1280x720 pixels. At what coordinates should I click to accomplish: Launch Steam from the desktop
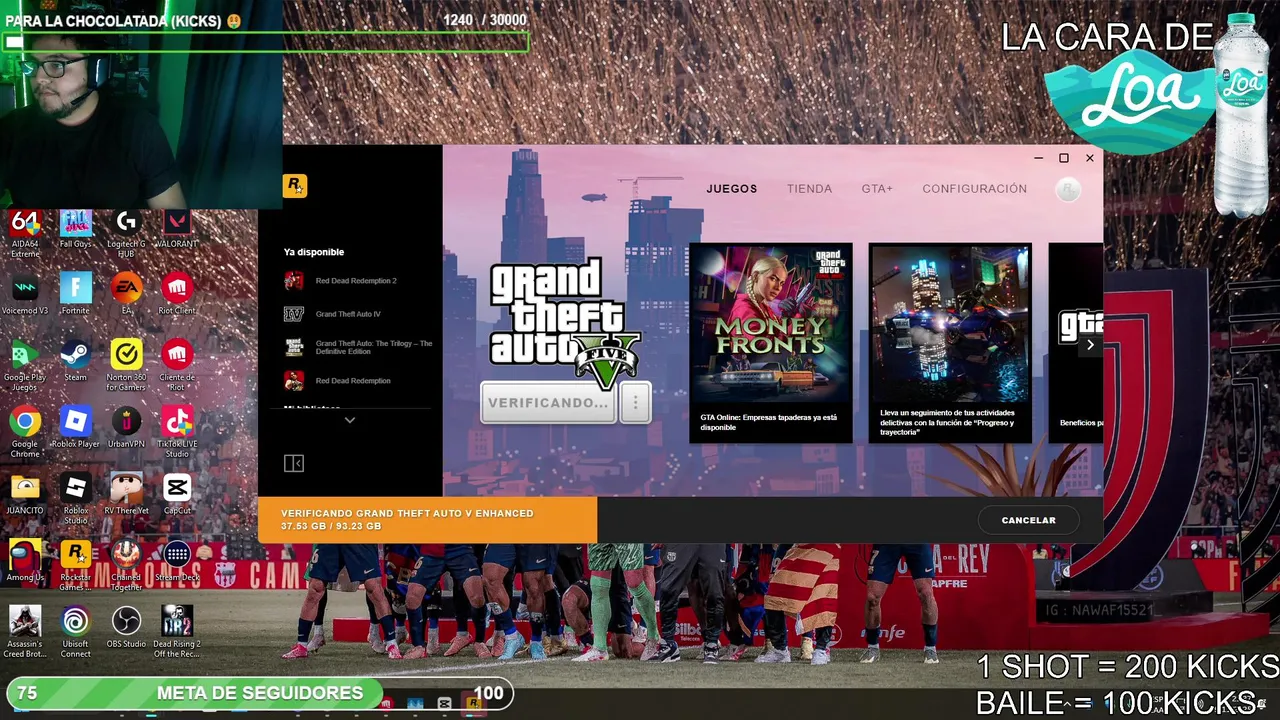[76, 361]
